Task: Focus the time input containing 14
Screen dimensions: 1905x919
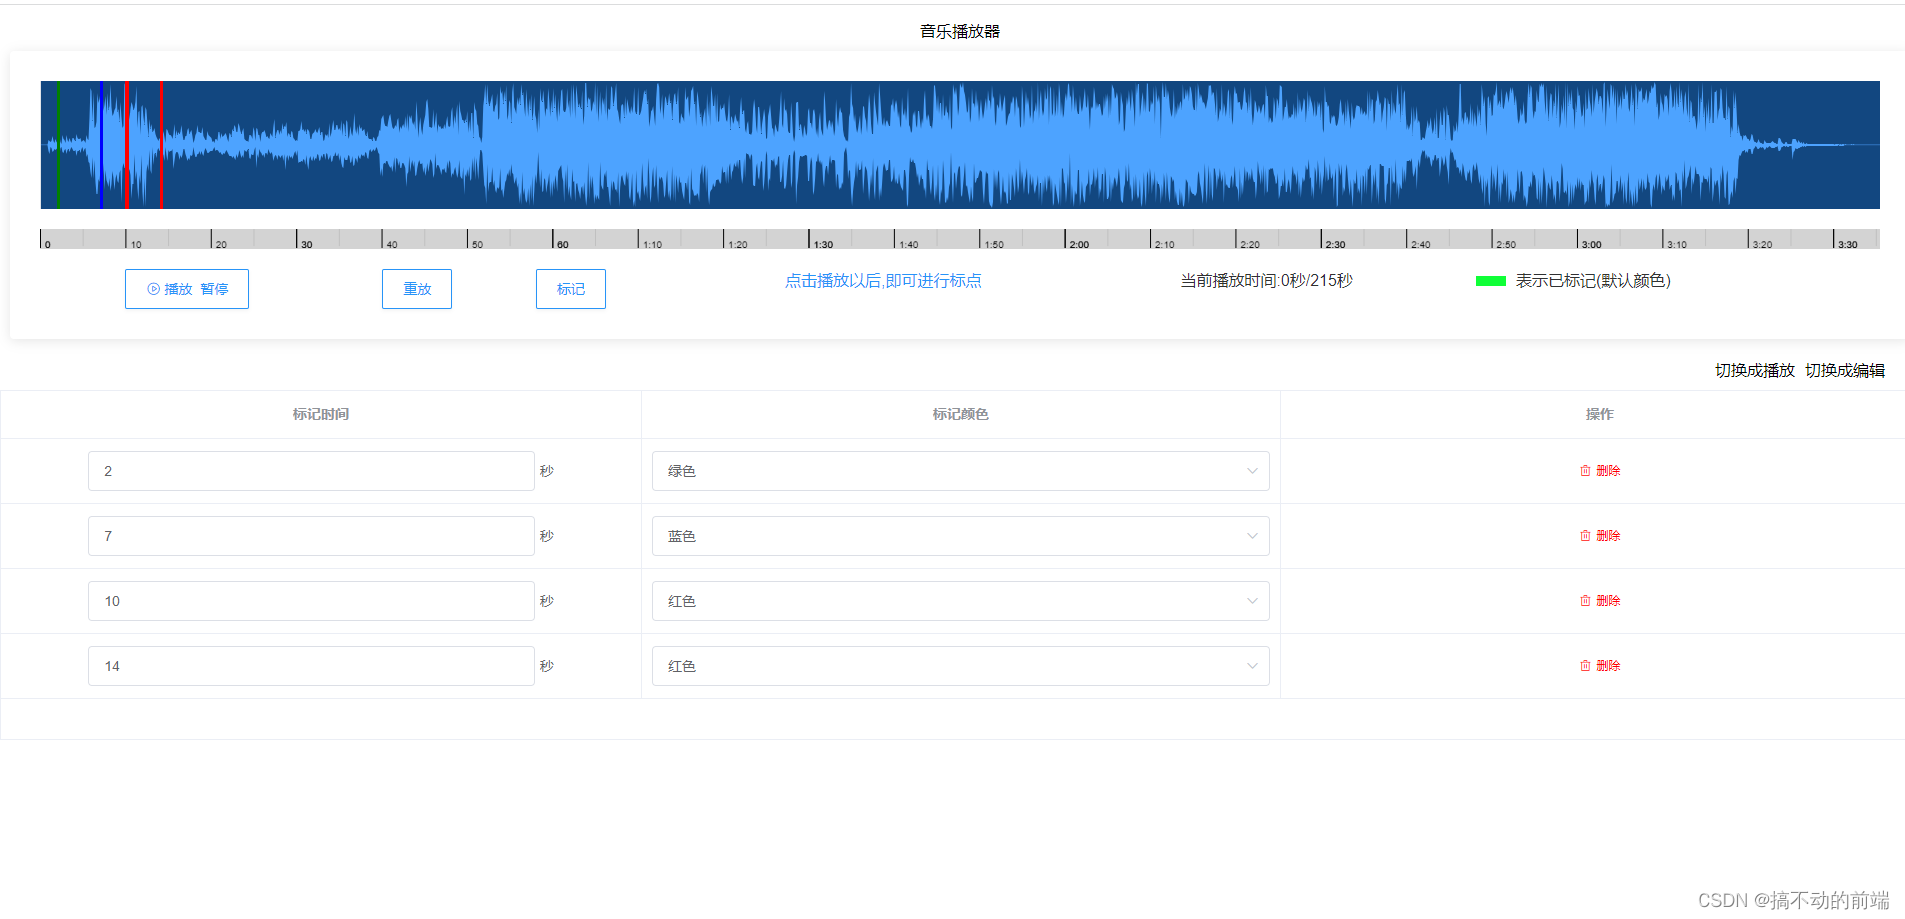Action: (311, 666)
